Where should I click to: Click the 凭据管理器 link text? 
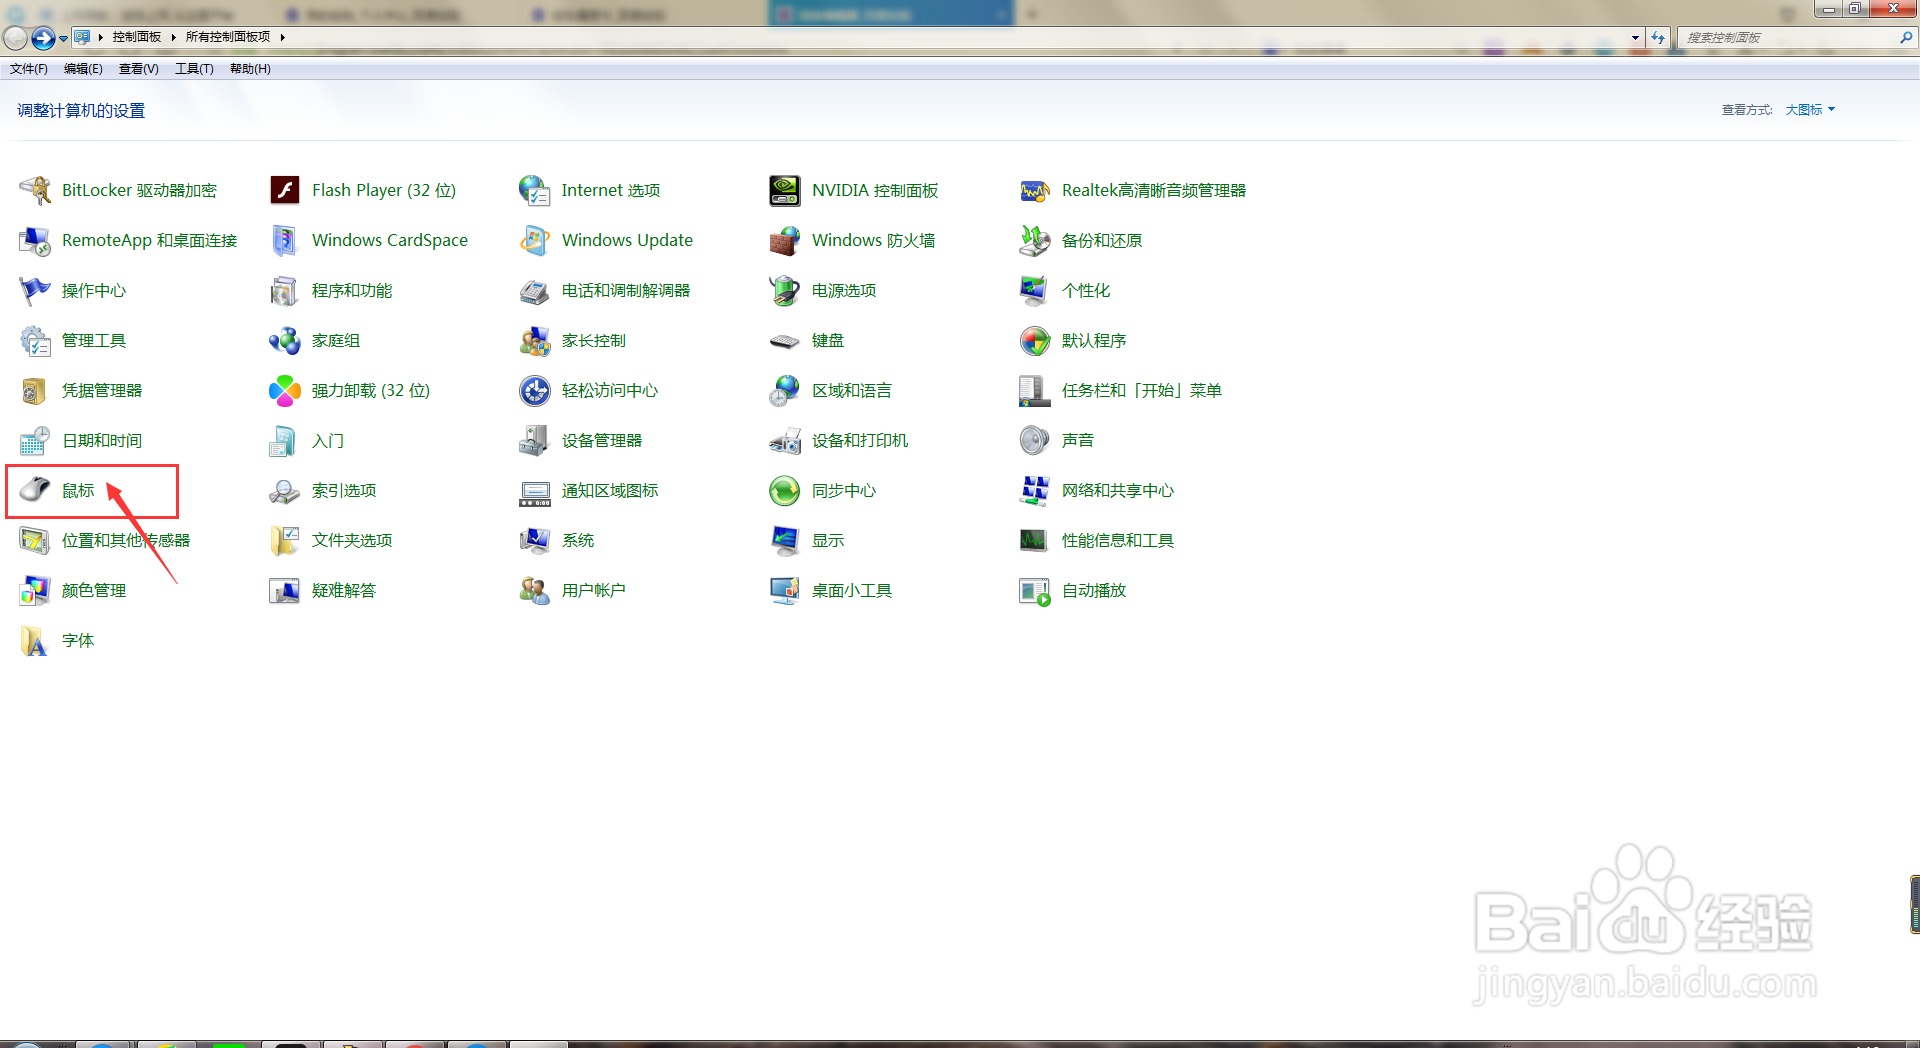(x=102, y=390)
